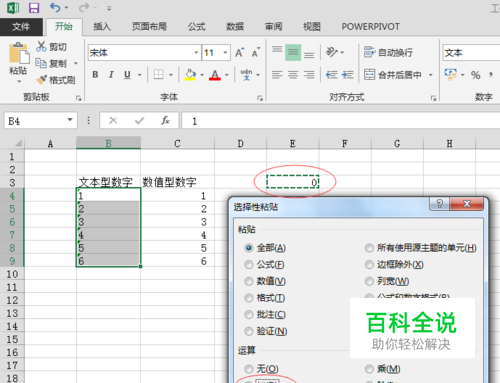Align text right
500x383 pixels.
coord(309,75)
